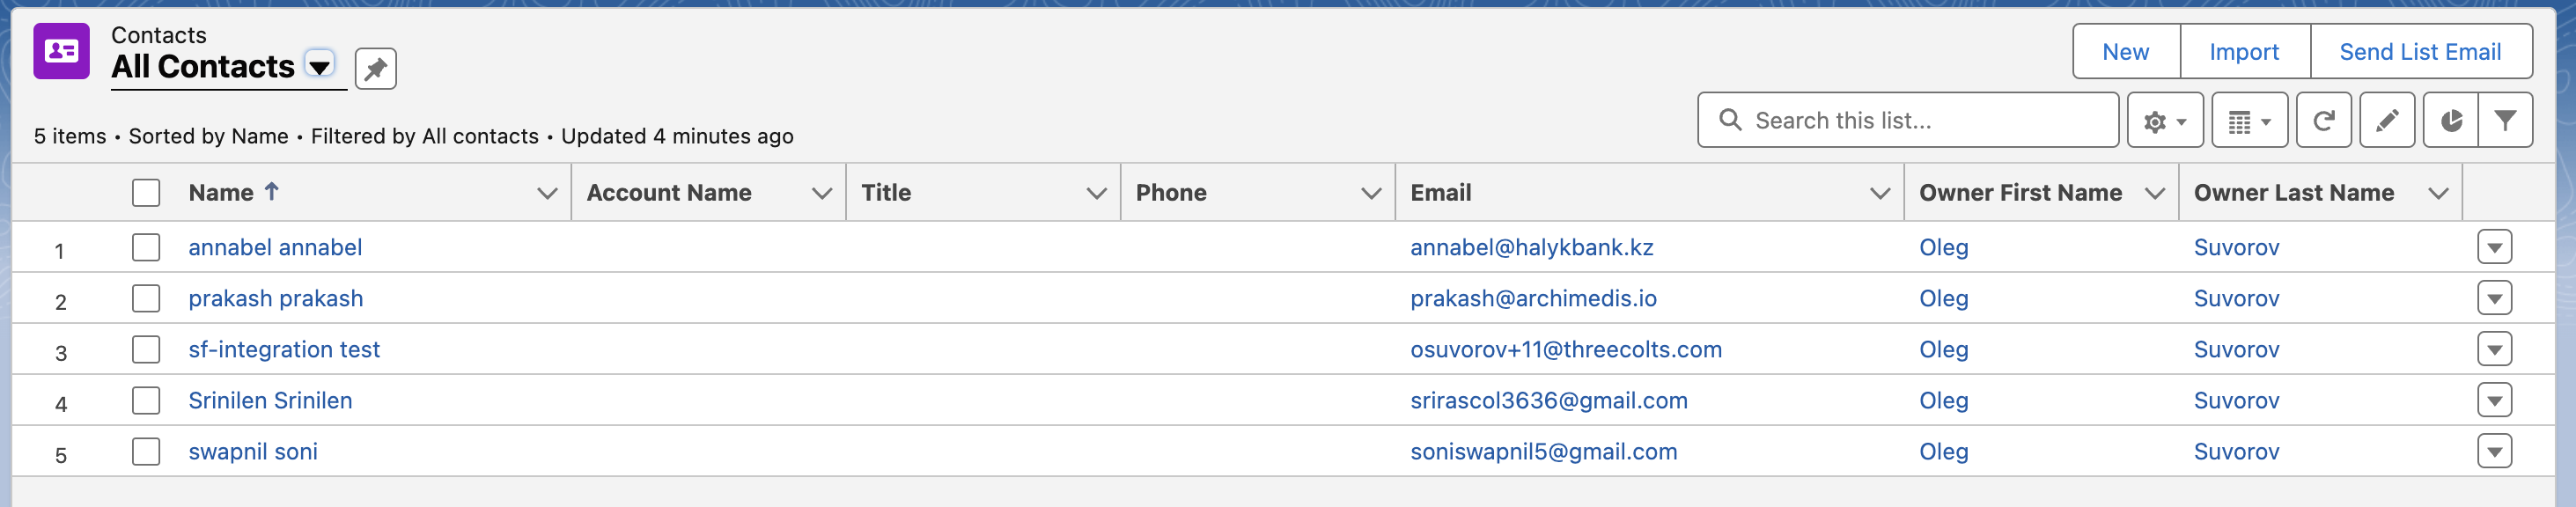Show the charts panel icon
The width and height of the screenshot is (2576, 507).
pos(2451,121)
